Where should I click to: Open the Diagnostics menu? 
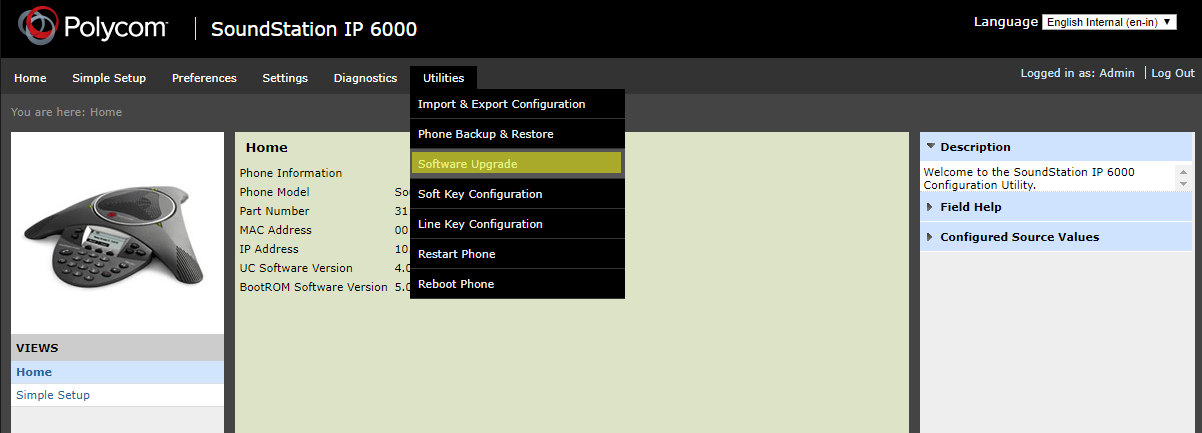click(365, 78)
